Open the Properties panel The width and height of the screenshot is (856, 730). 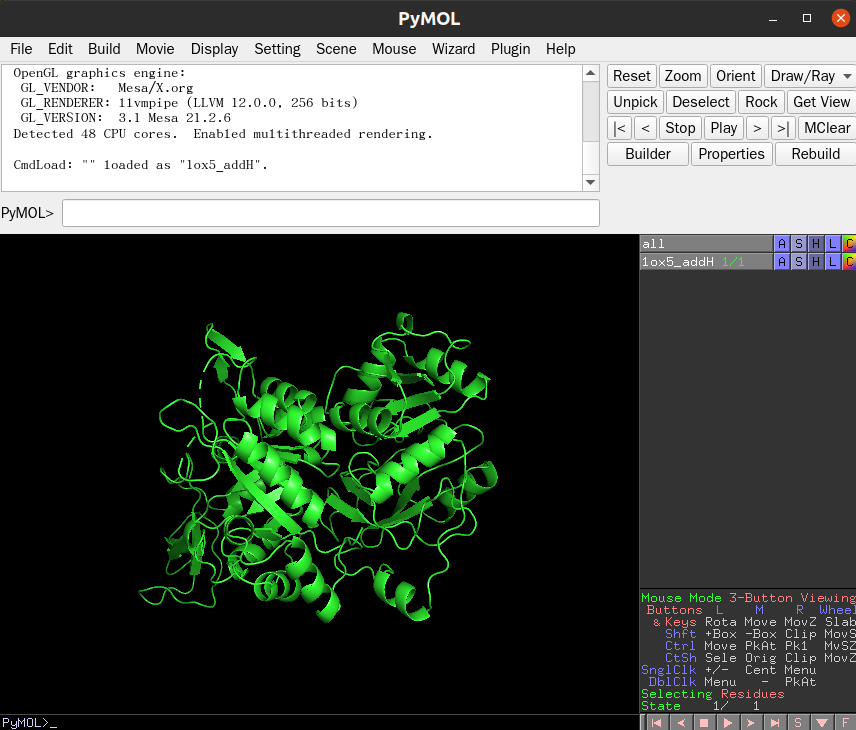(x=732, y=154)
